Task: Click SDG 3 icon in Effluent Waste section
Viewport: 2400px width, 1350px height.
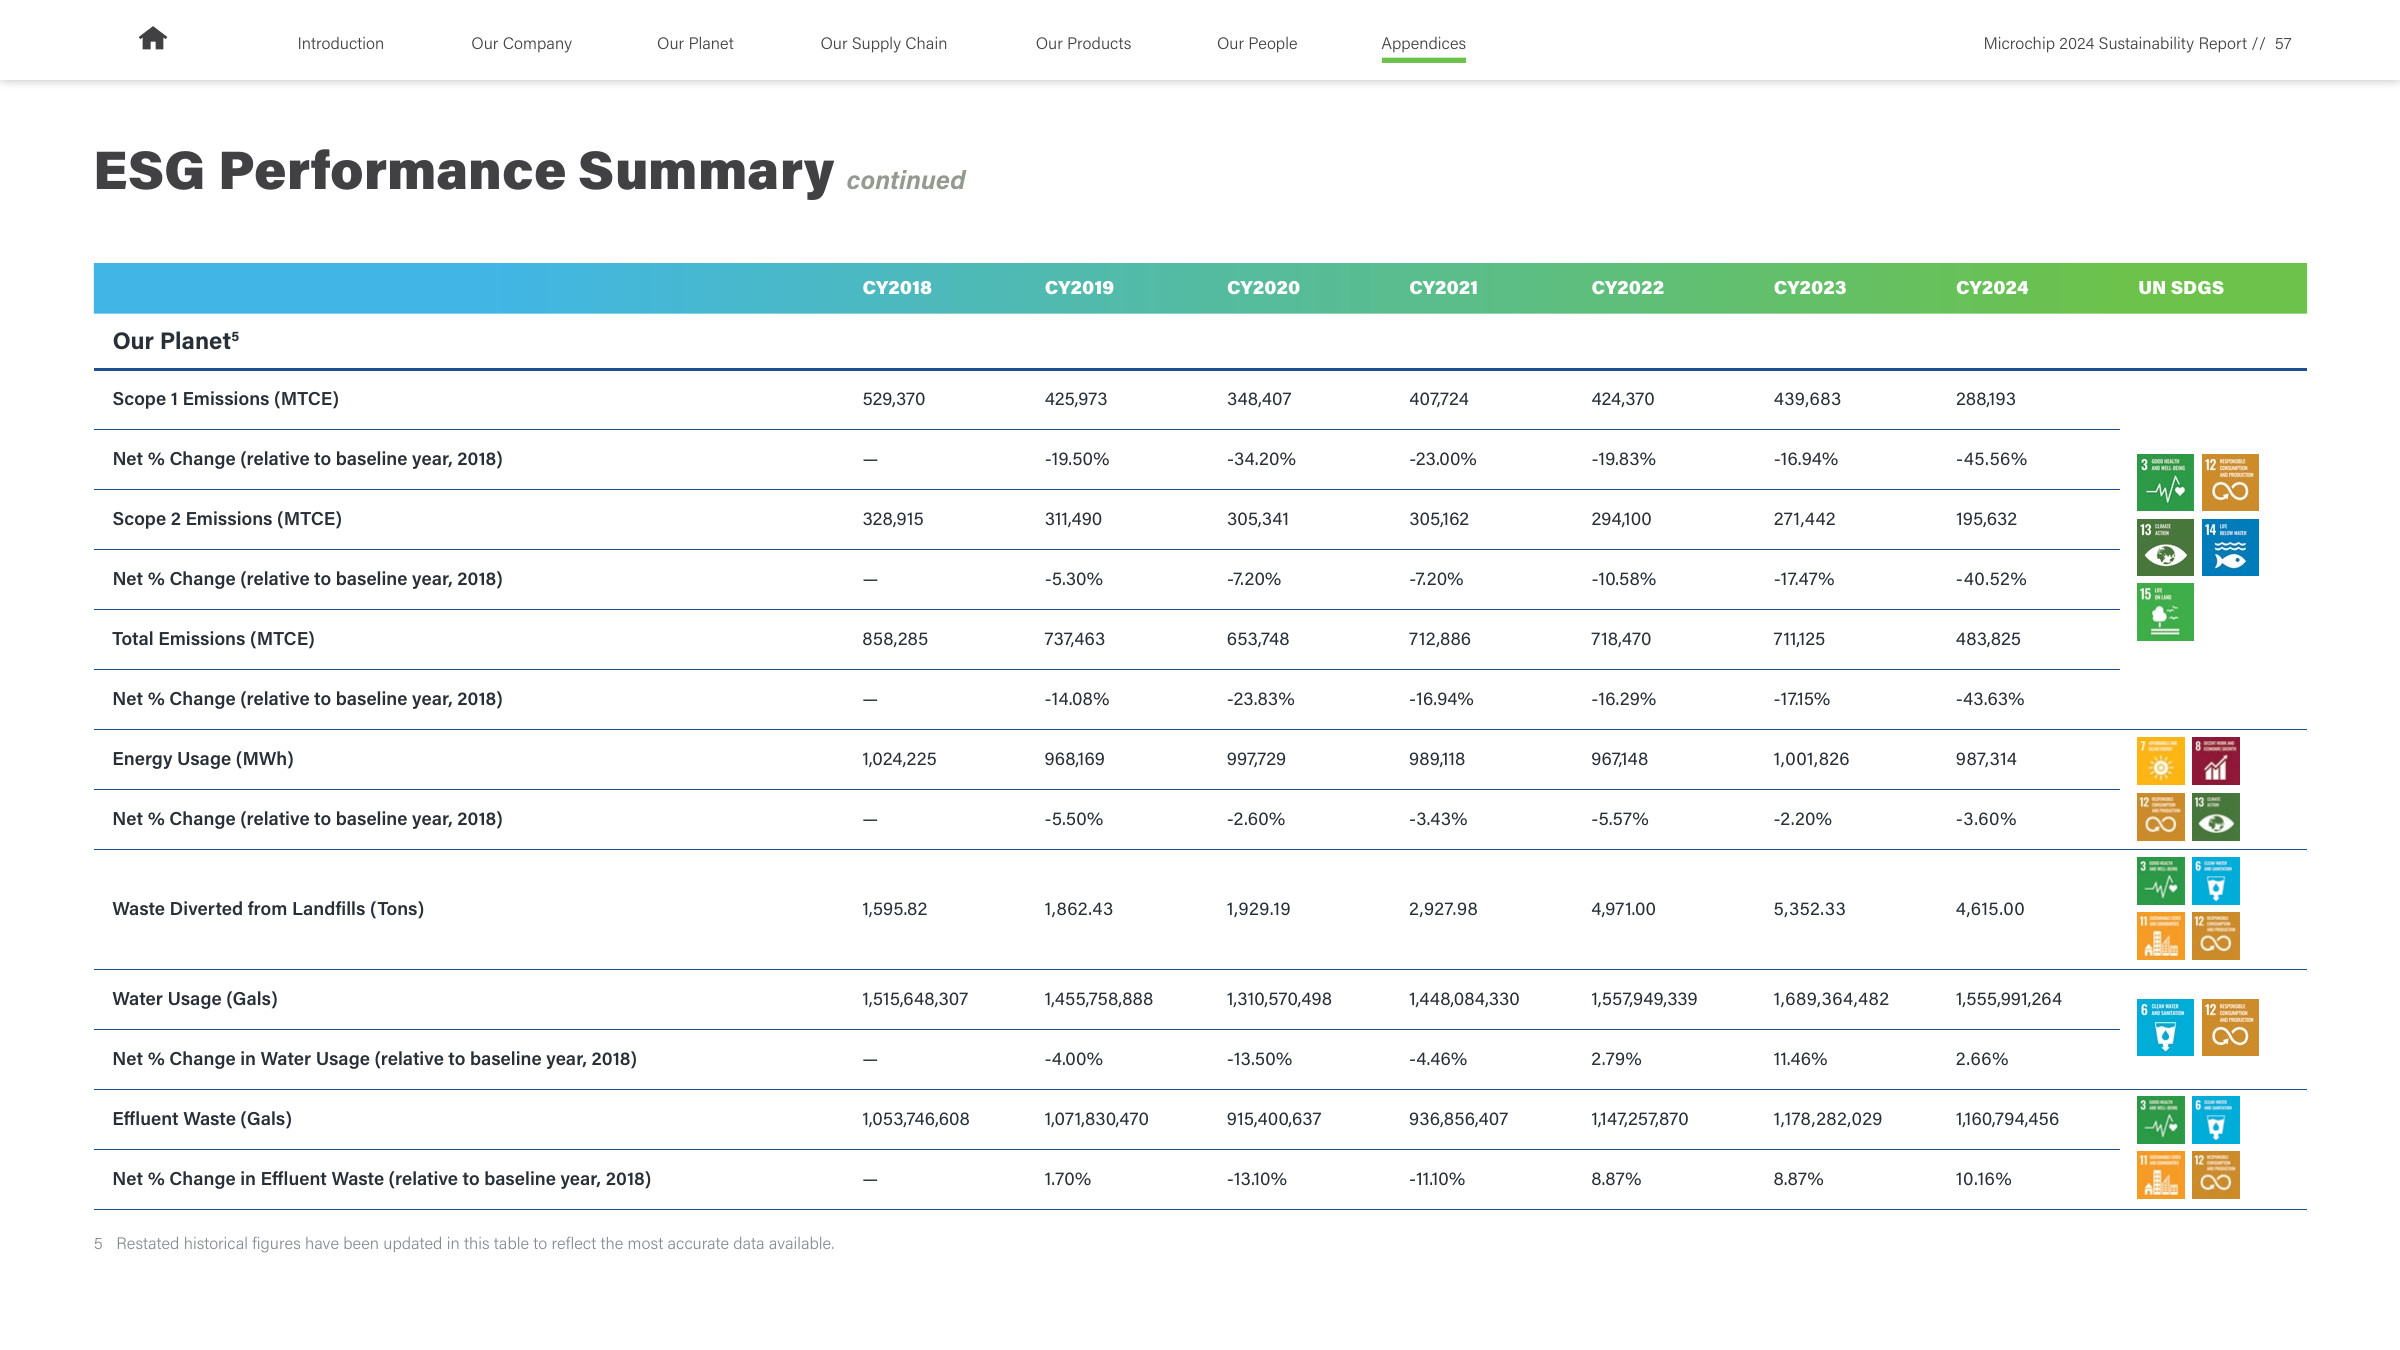Action: [2161, 1120]
